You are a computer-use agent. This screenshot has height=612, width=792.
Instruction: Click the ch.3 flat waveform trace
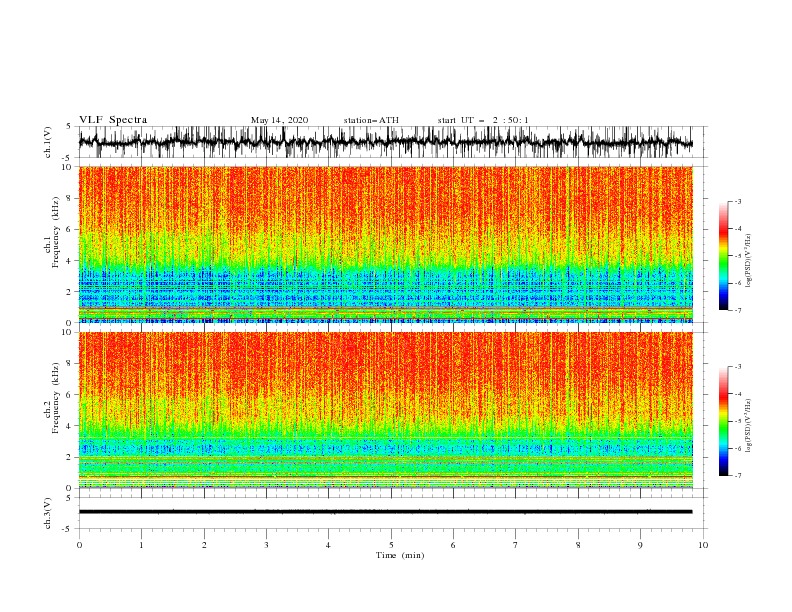[x=385, y=512]
